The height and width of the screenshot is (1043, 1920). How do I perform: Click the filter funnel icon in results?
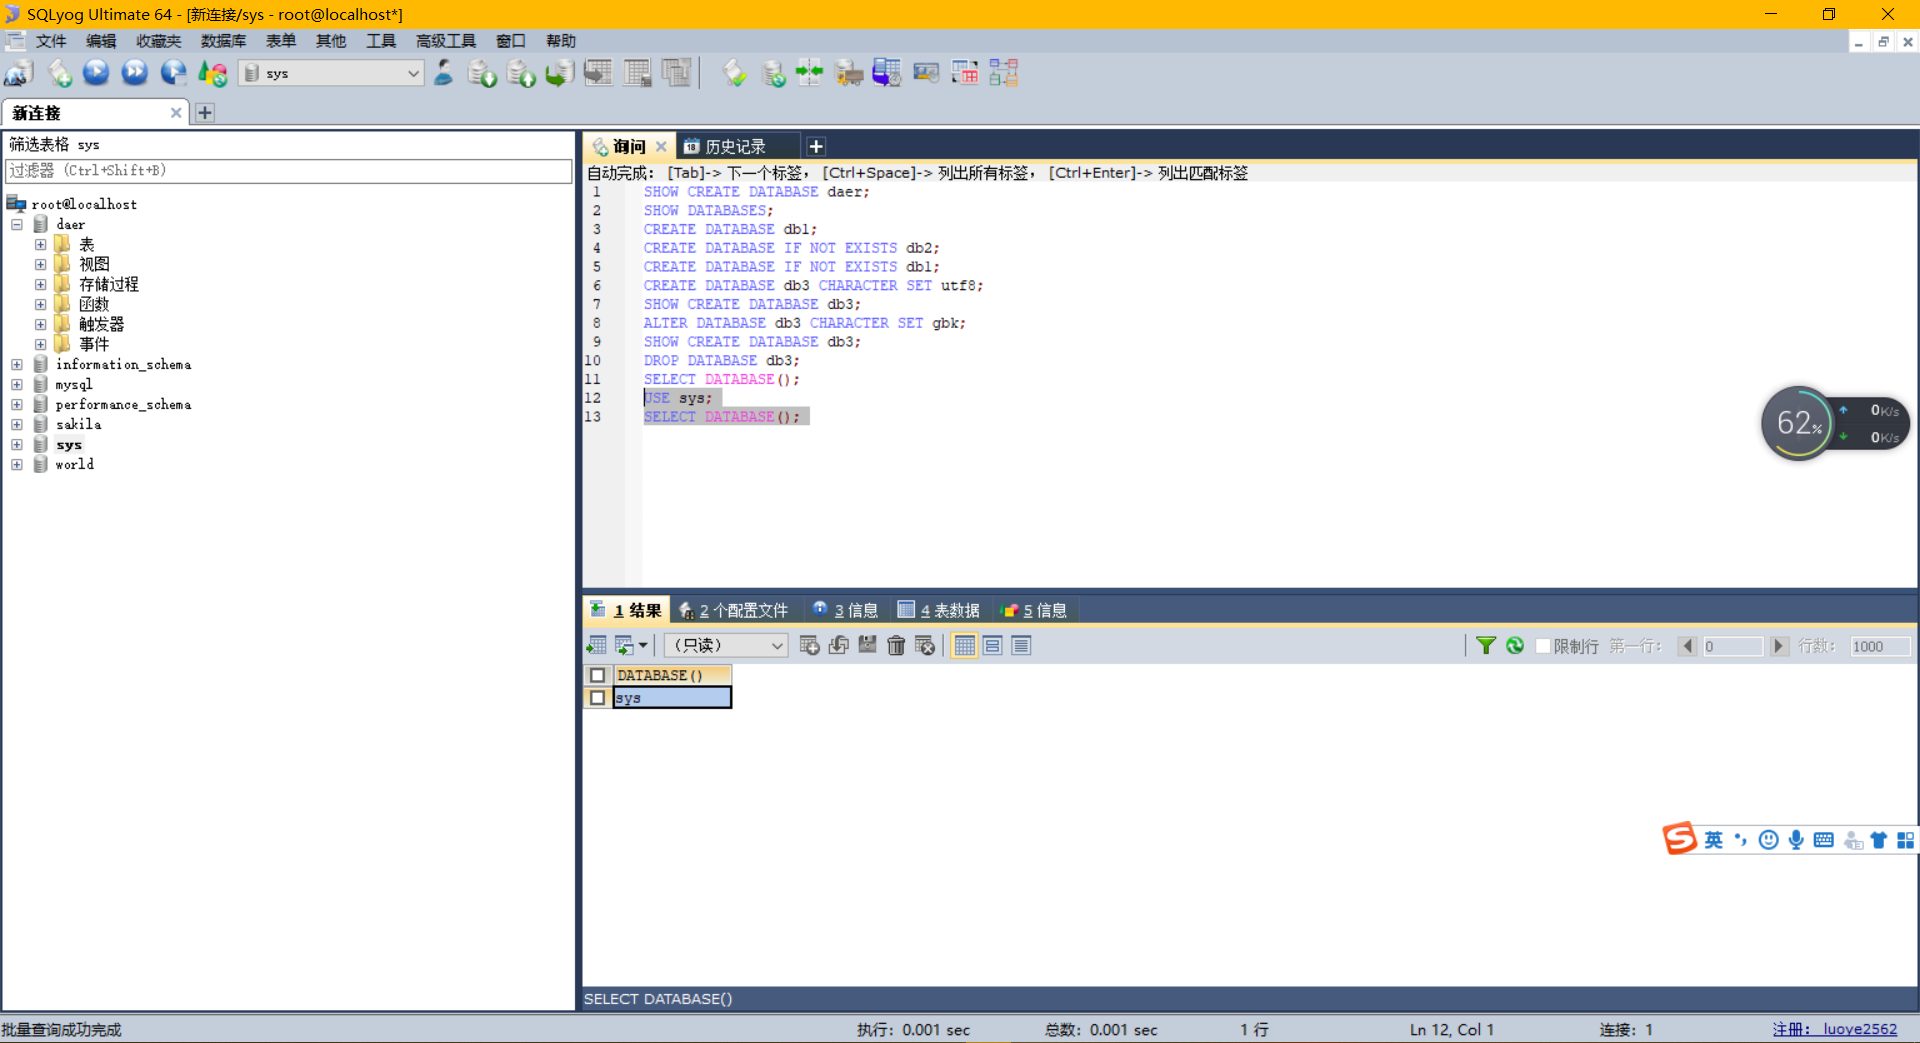point(1486,646)
